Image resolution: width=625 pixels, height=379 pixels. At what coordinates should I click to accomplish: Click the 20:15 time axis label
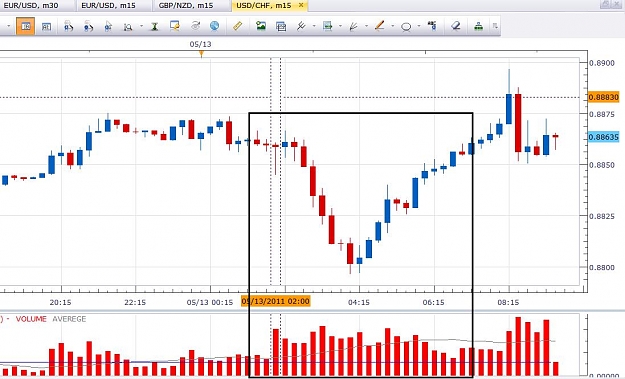(61, 302)
